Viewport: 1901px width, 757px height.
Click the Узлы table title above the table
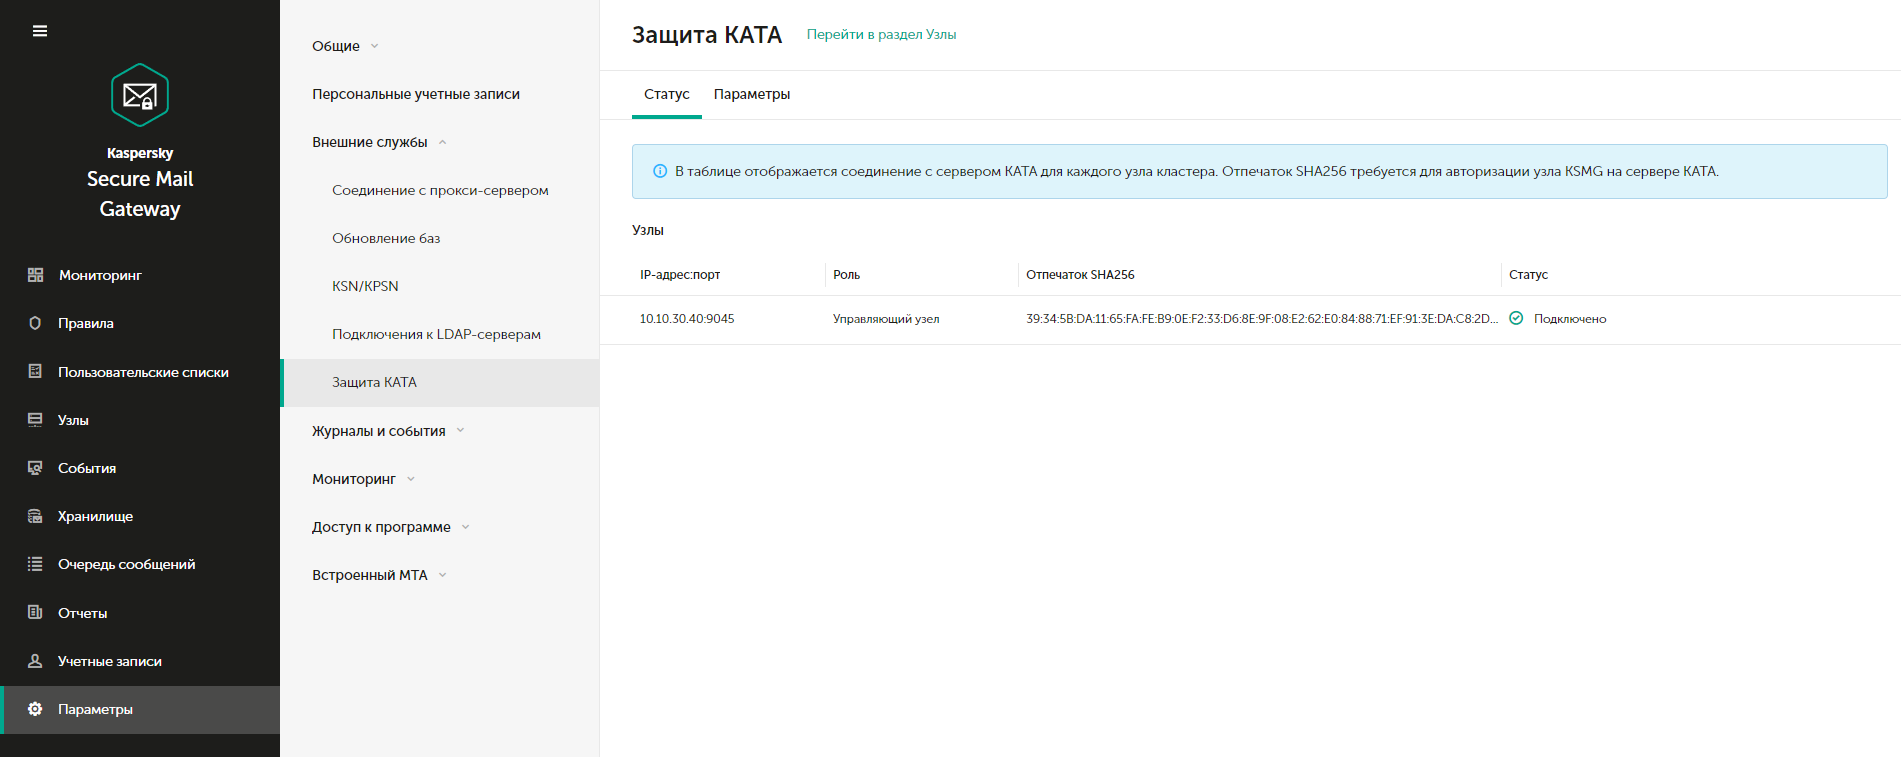coord(648,230)
